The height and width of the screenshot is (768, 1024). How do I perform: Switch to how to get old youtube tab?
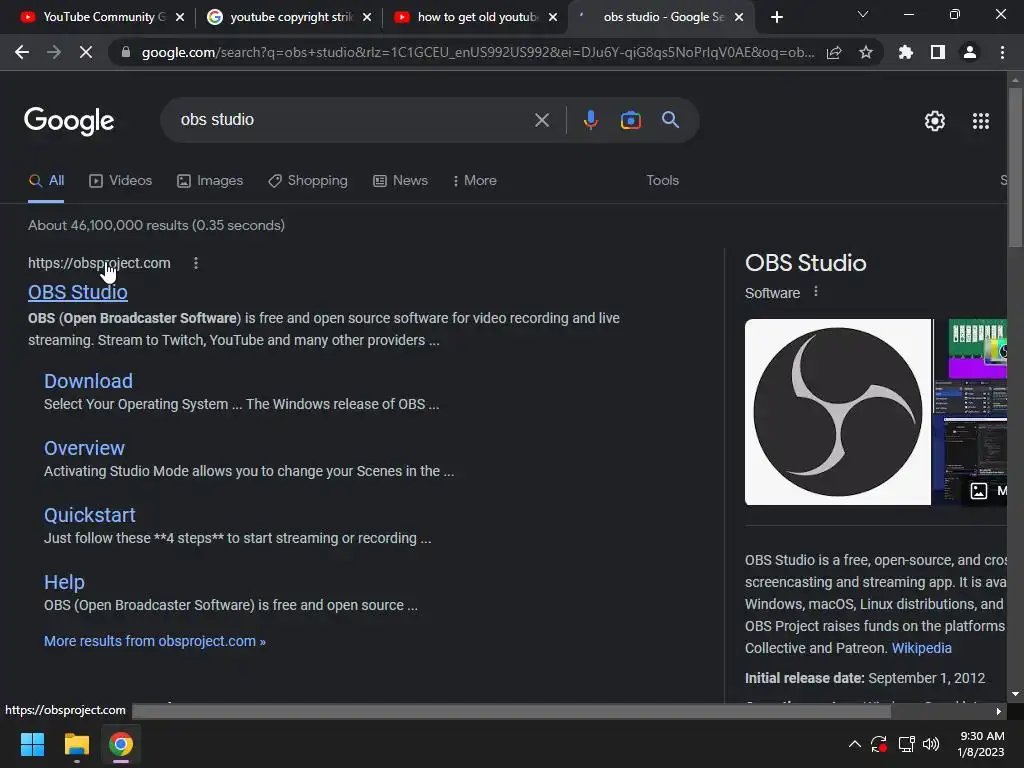(473, 17)
